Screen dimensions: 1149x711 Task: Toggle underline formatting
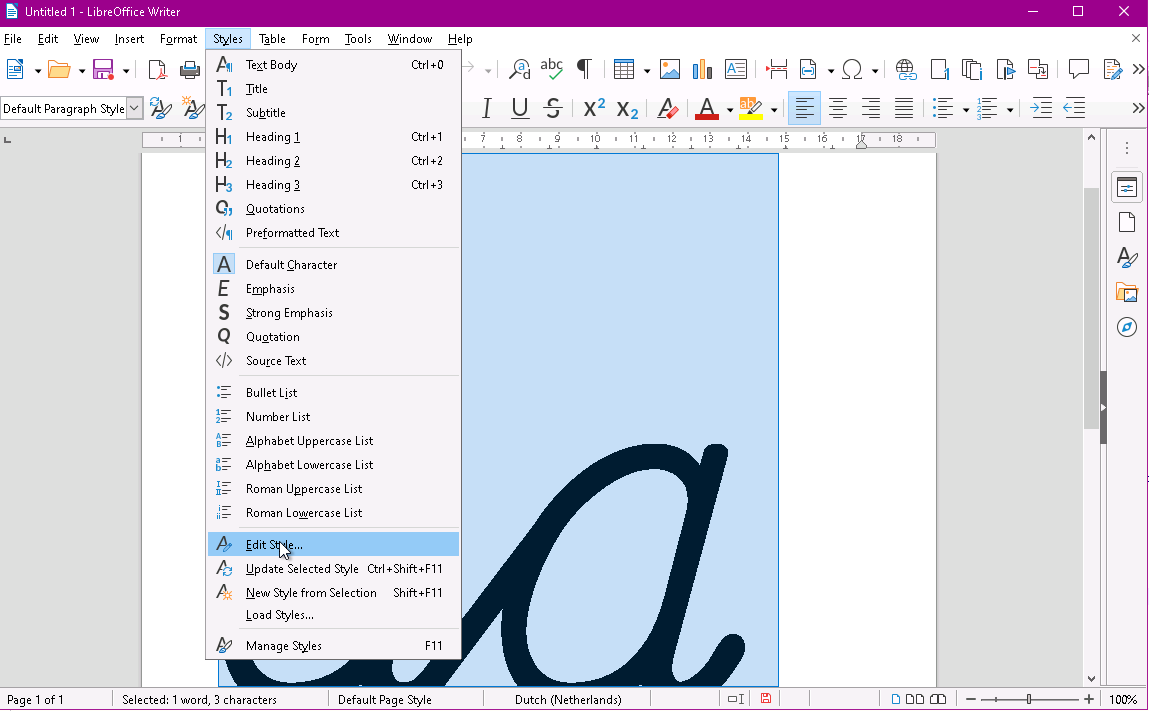(520, 108)
